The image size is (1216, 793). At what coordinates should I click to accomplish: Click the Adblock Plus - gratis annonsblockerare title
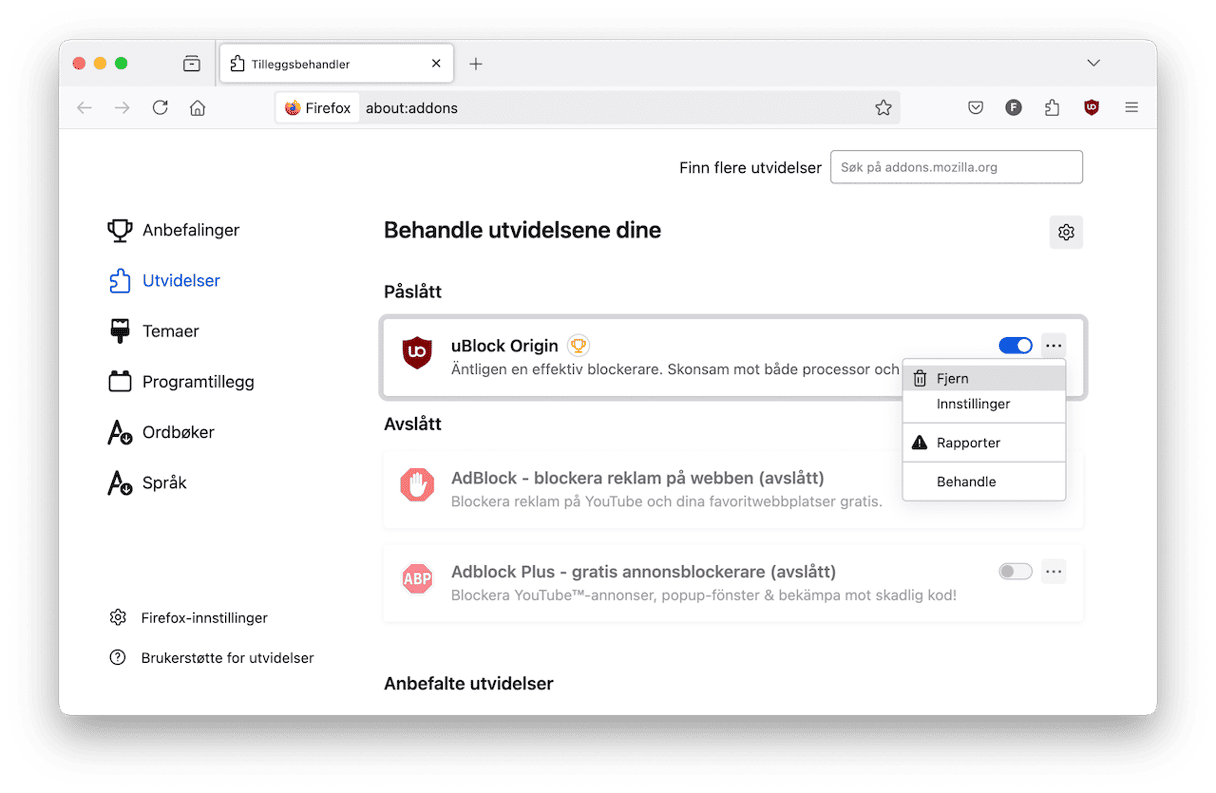pyautogui.click(x=644, y=572)
